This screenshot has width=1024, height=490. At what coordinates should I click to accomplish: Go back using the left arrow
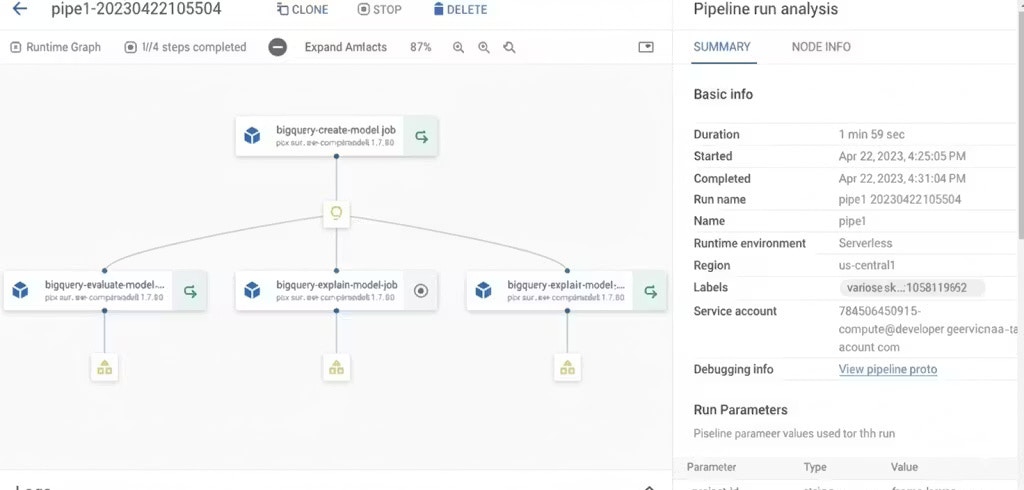click(20, 9)
